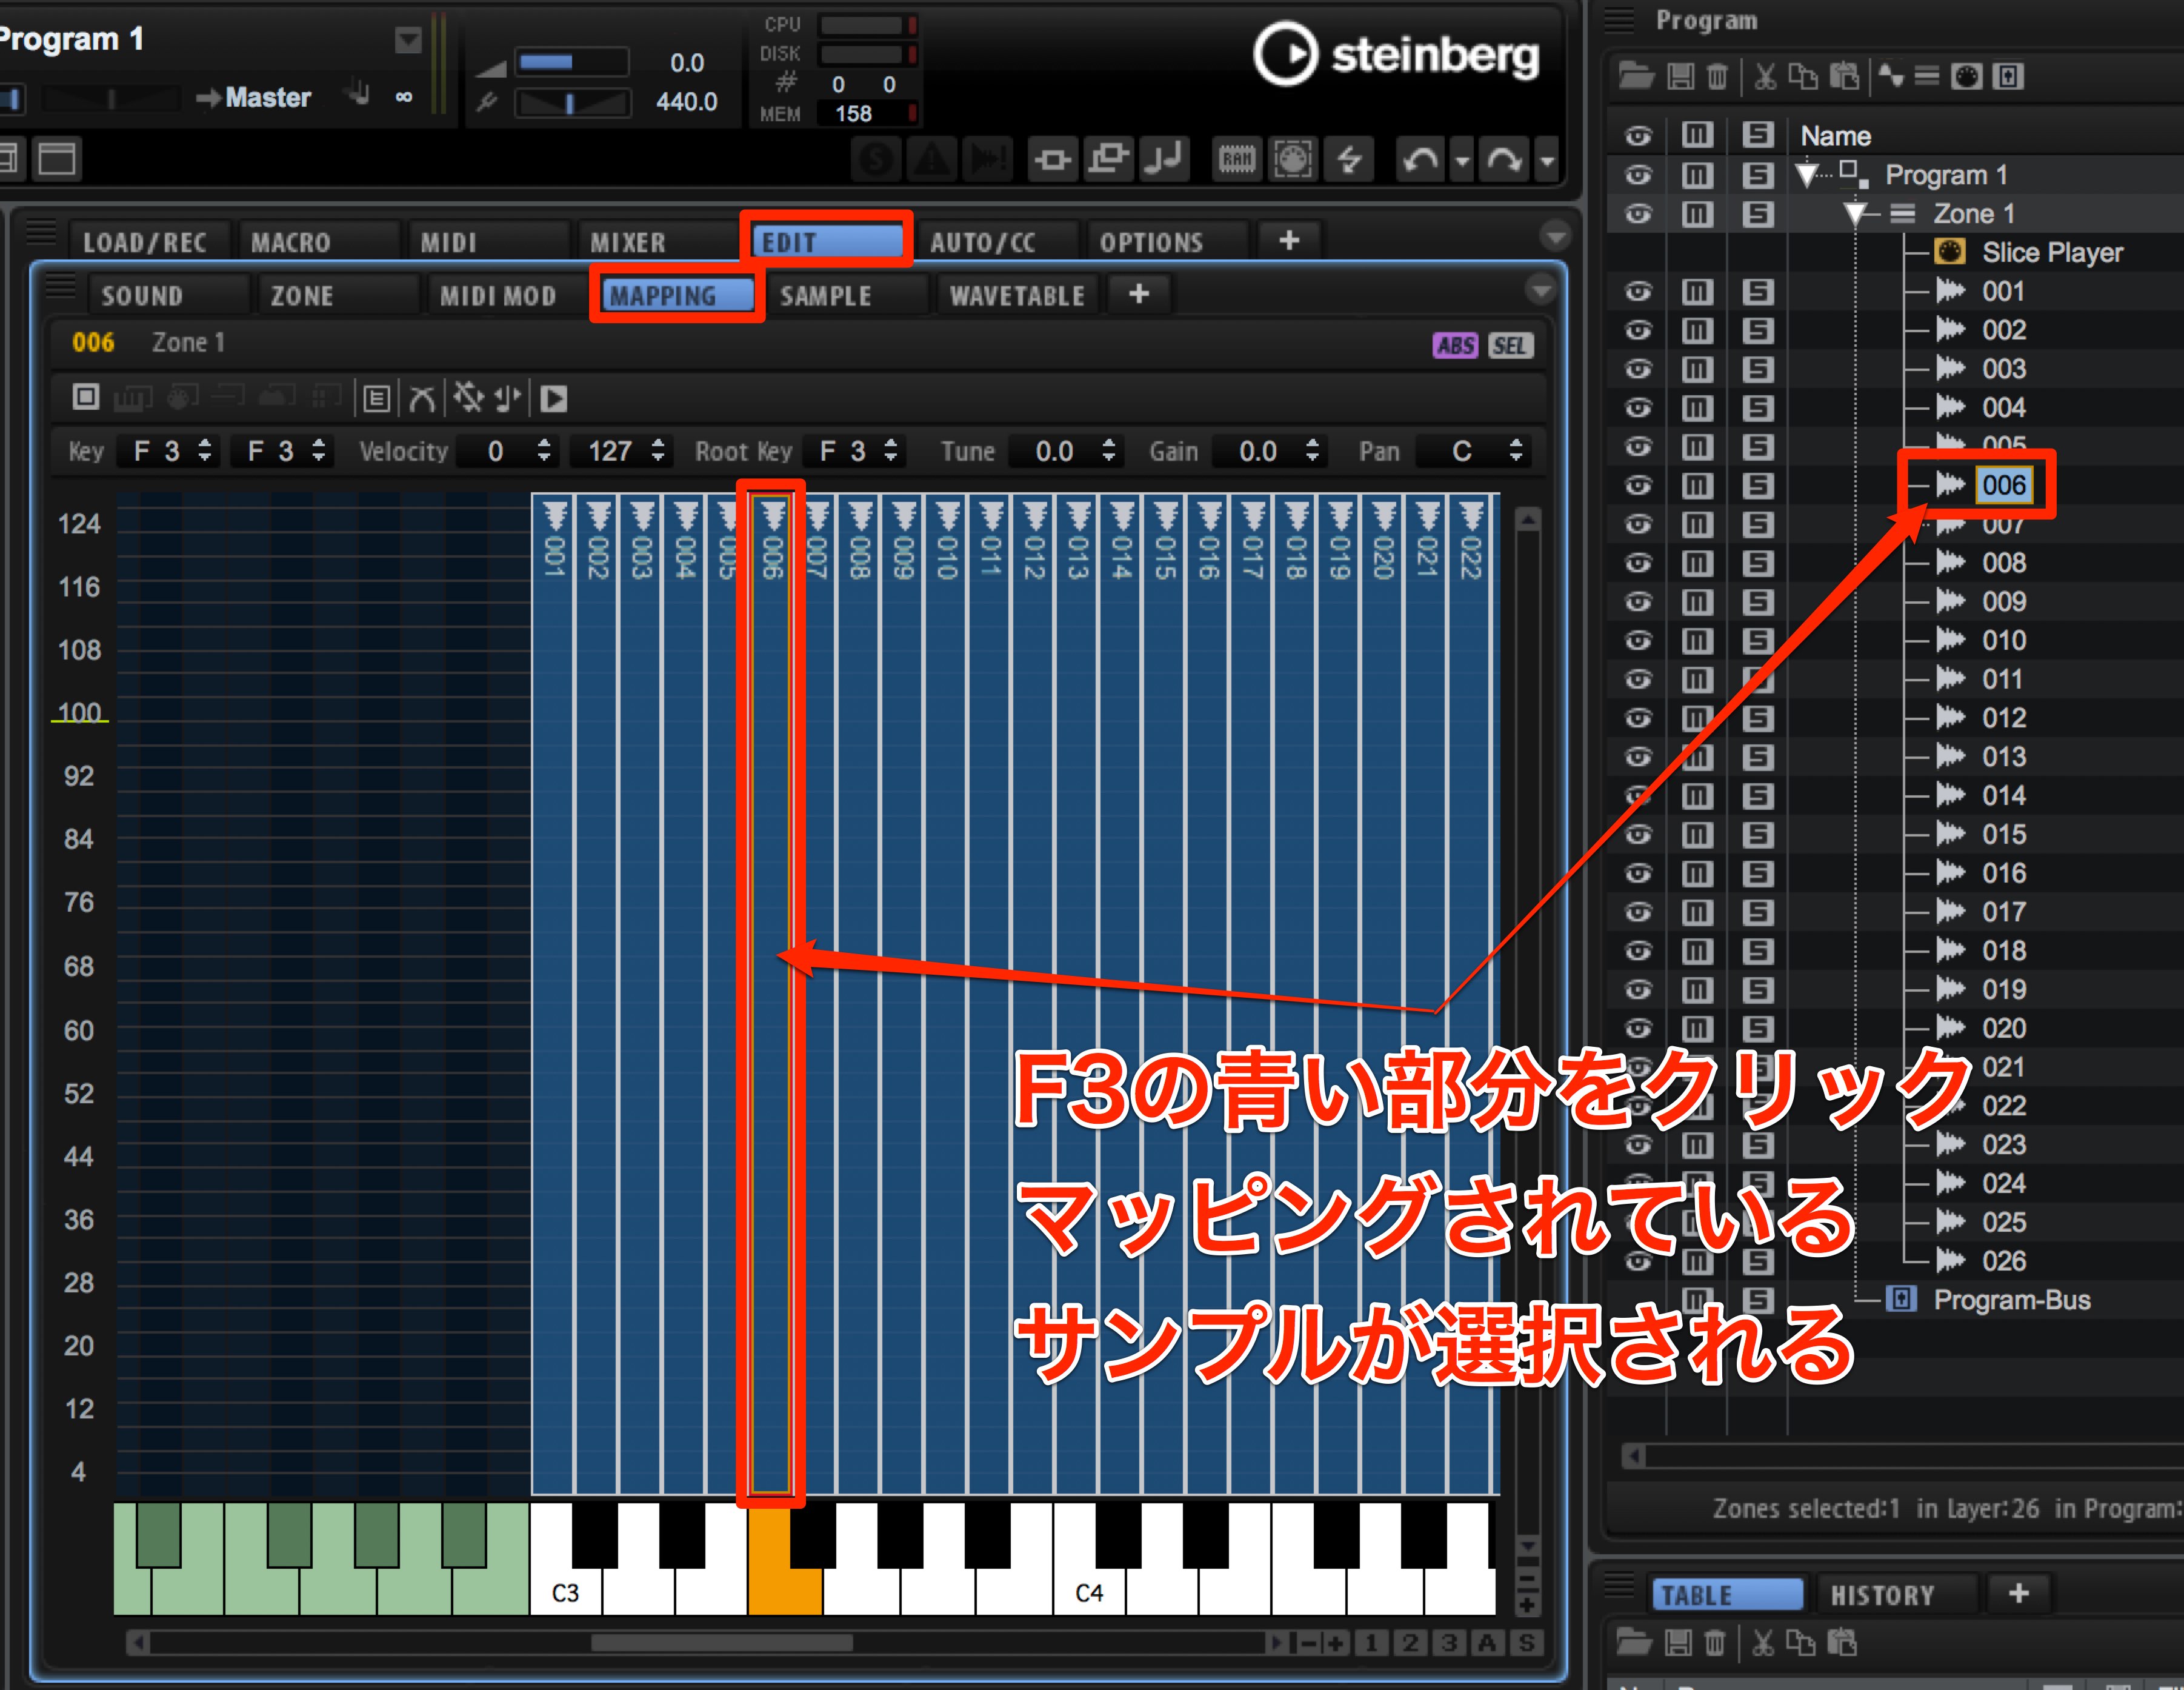Toggle the SEL button in mapping header
The height and width of the screenshot is (1690, 2184).
coord(1510,345)
